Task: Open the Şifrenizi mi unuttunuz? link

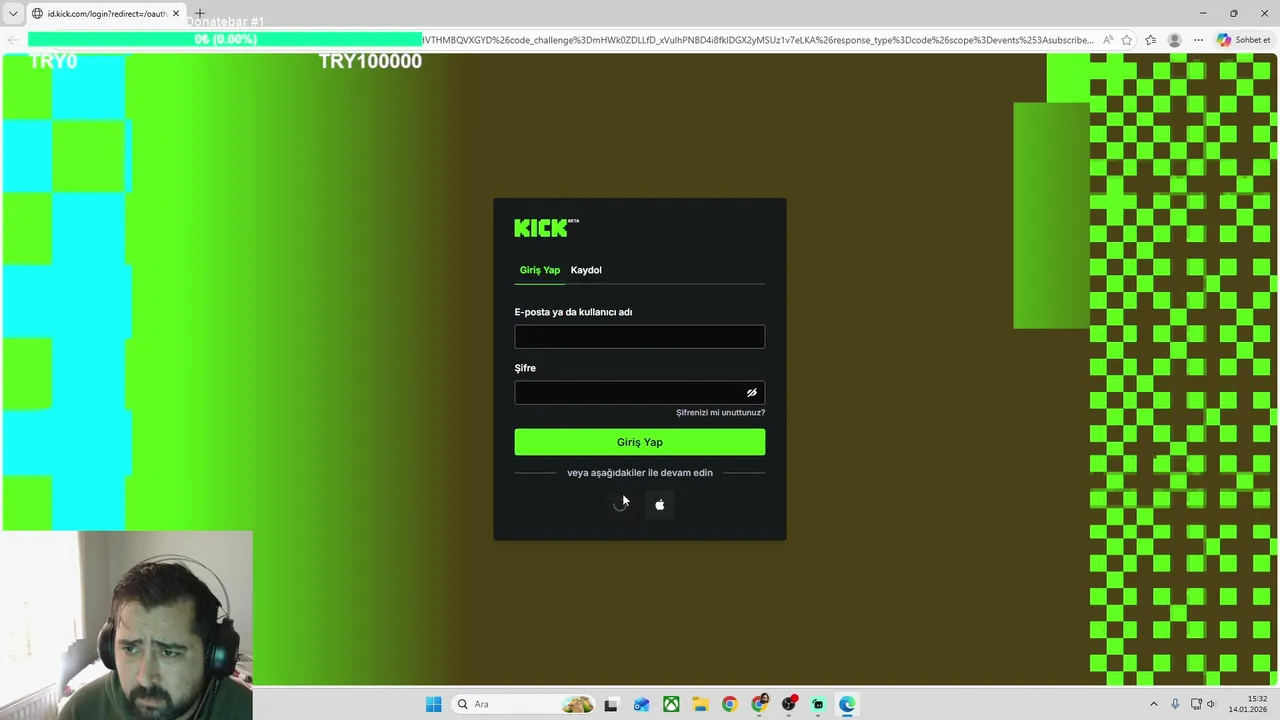Action: pos(720,413)
